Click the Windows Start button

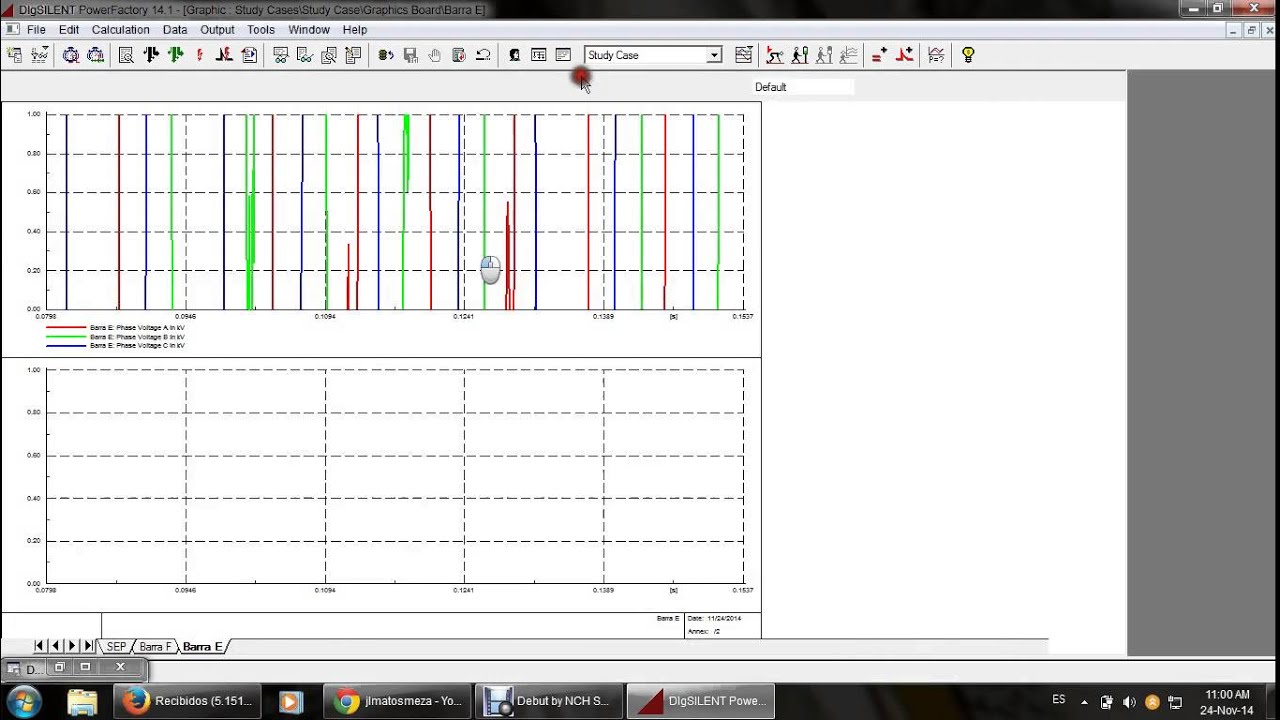click(24, 701)
